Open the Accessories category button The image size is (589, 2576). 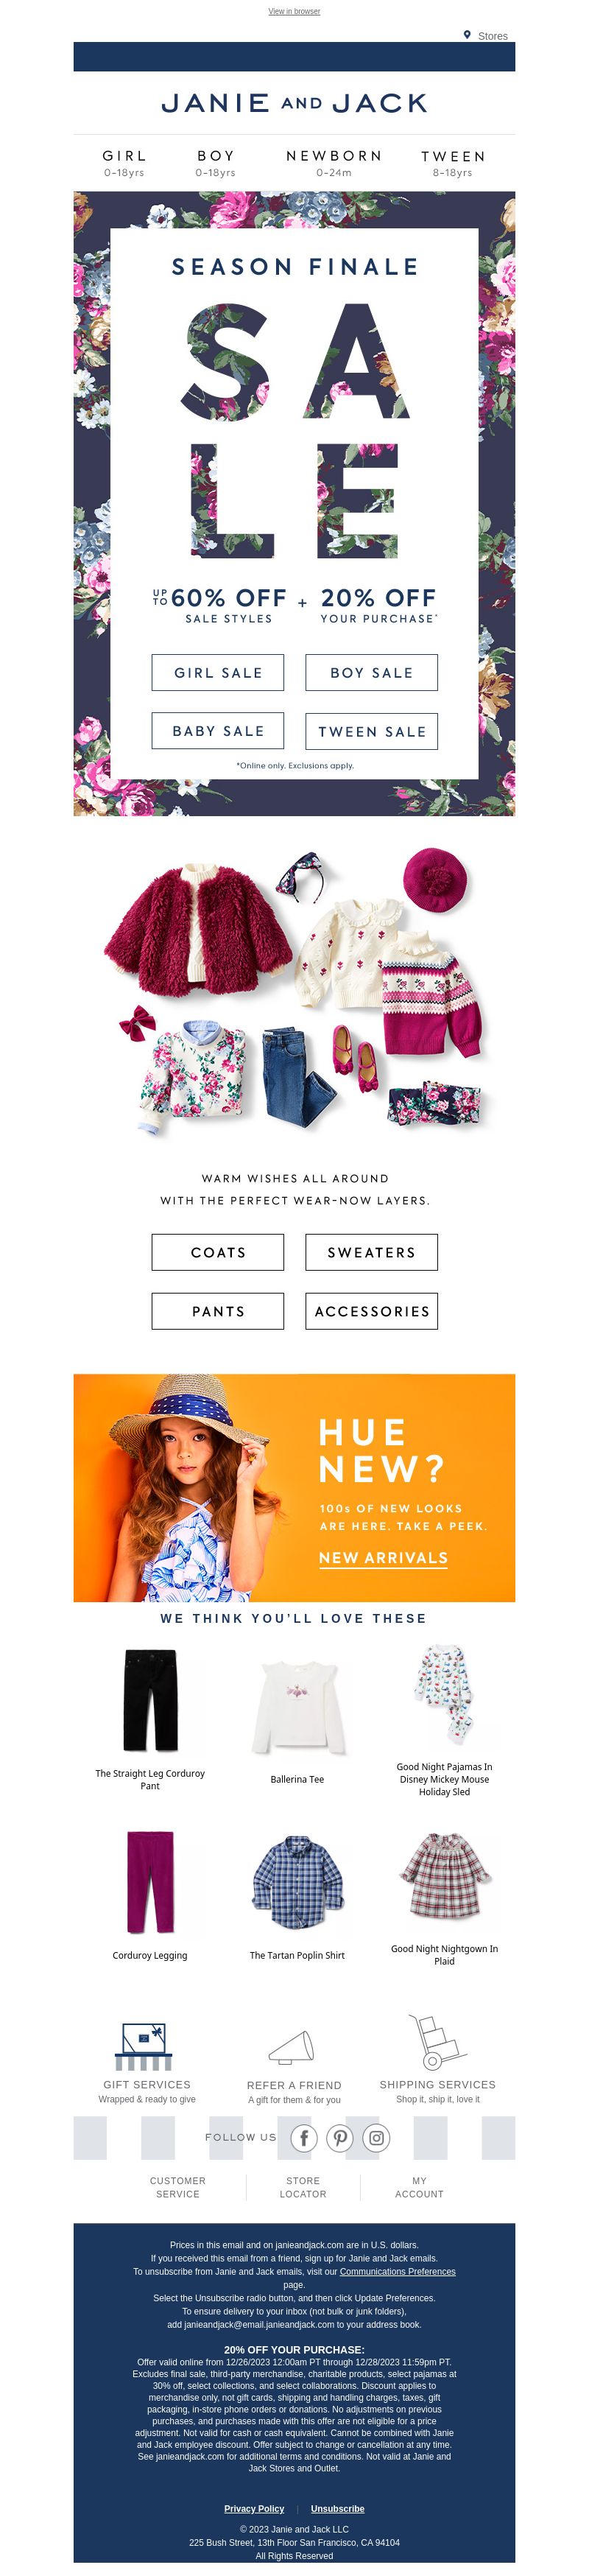(372, 1311)
